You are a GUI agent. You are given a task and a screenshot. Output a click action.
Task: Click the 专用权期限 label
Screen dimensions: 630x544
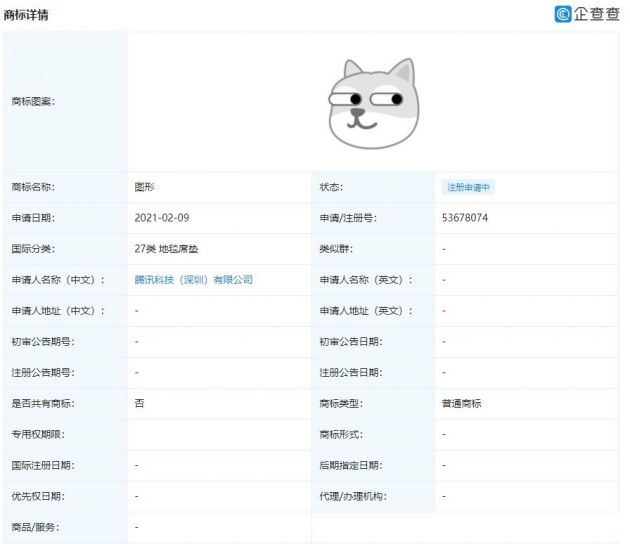38,434
